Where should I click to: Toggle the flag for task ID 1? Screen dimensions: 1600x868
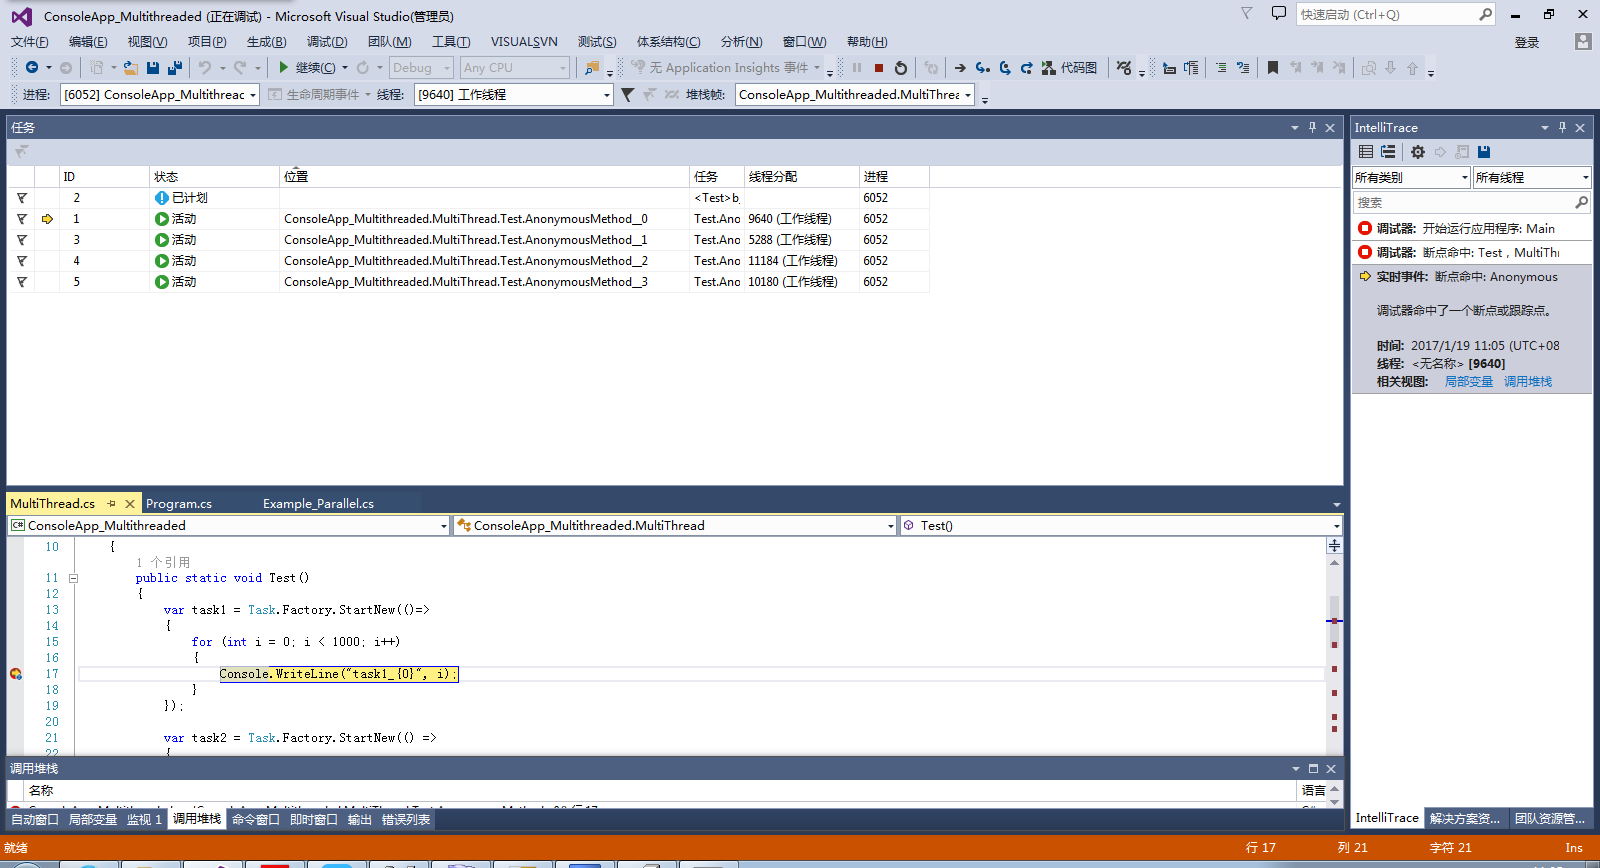point(21,219)
